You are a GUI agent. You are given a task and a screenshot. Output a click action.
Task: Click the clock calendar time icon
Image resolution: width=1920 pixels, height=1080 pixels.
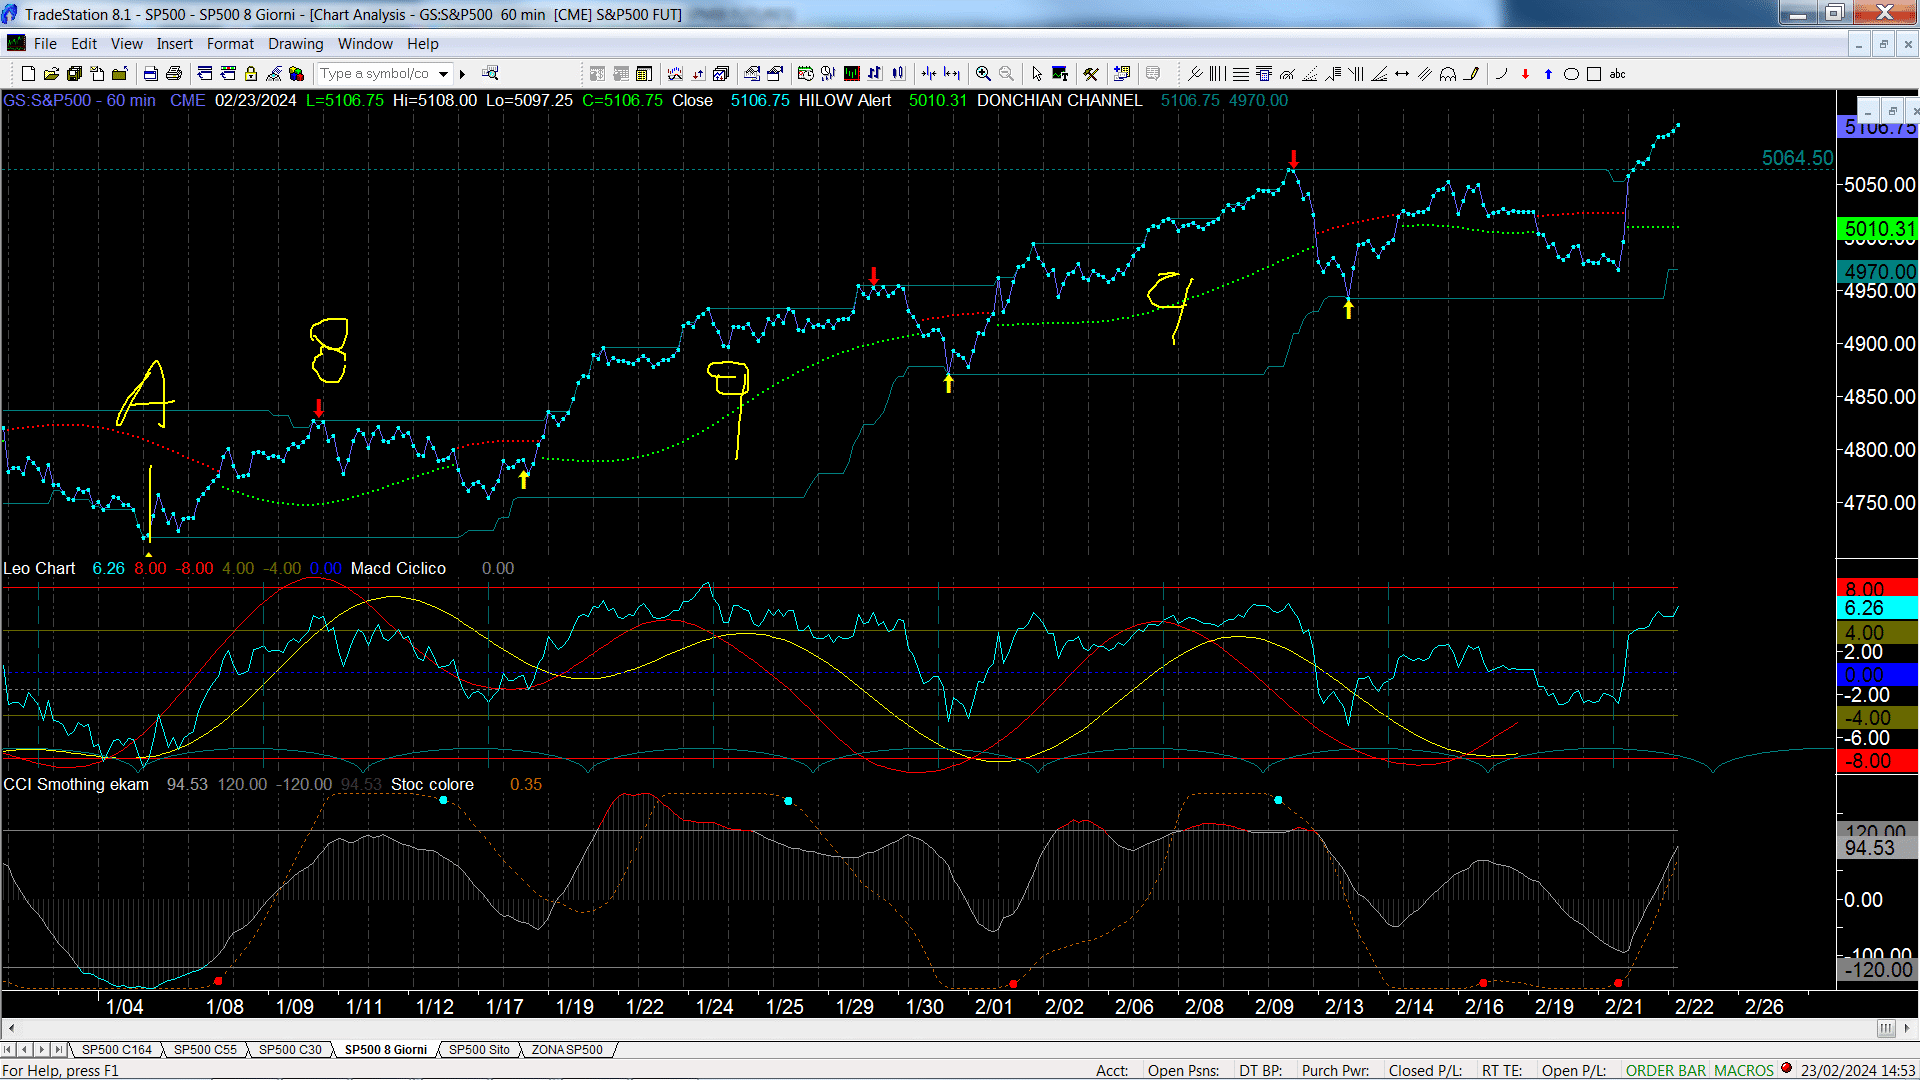click(806, 74)
